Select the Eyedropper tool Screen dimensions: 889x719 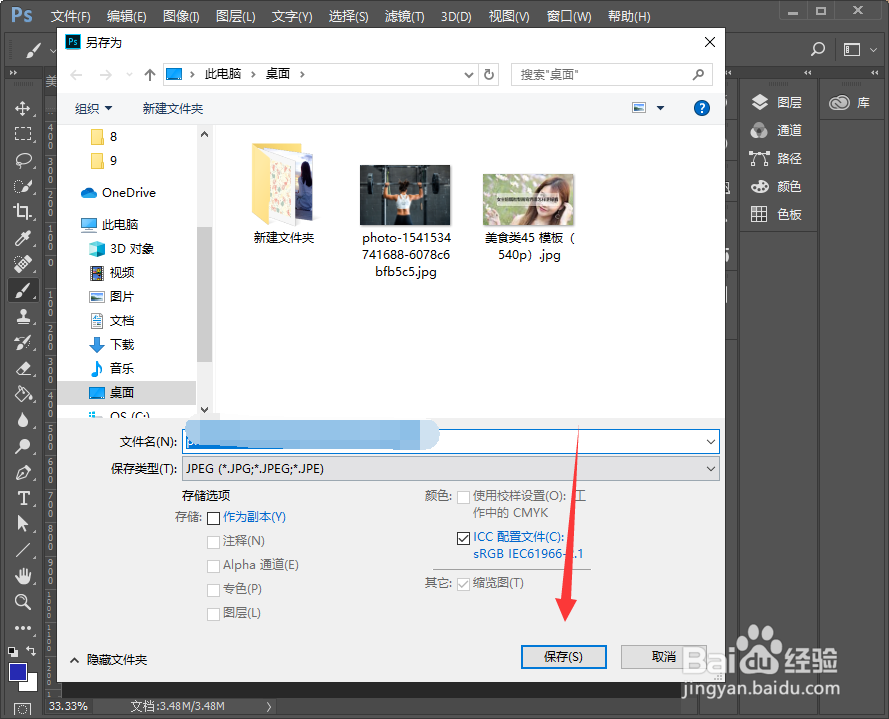(24, 239)
